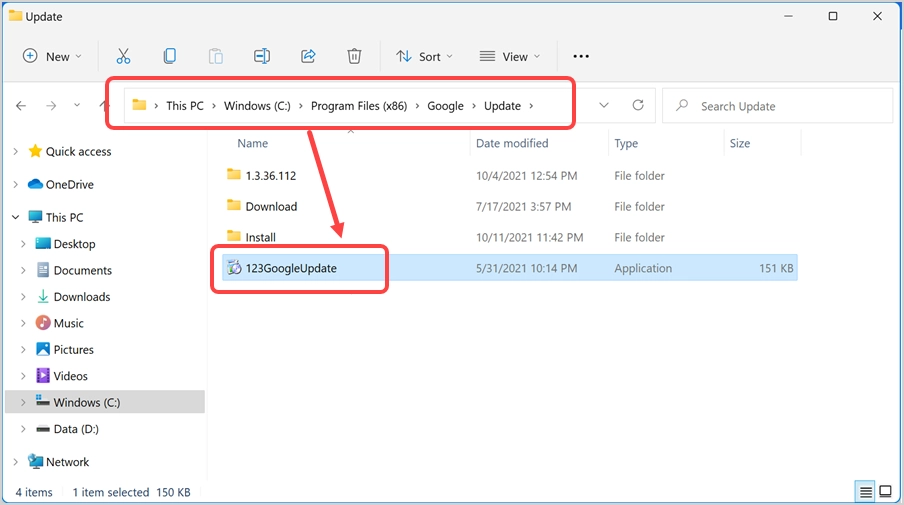This screenshot has width=904, height=505.
Task: Open the Sort dropdown menu
Action: (x=424, y=56)
